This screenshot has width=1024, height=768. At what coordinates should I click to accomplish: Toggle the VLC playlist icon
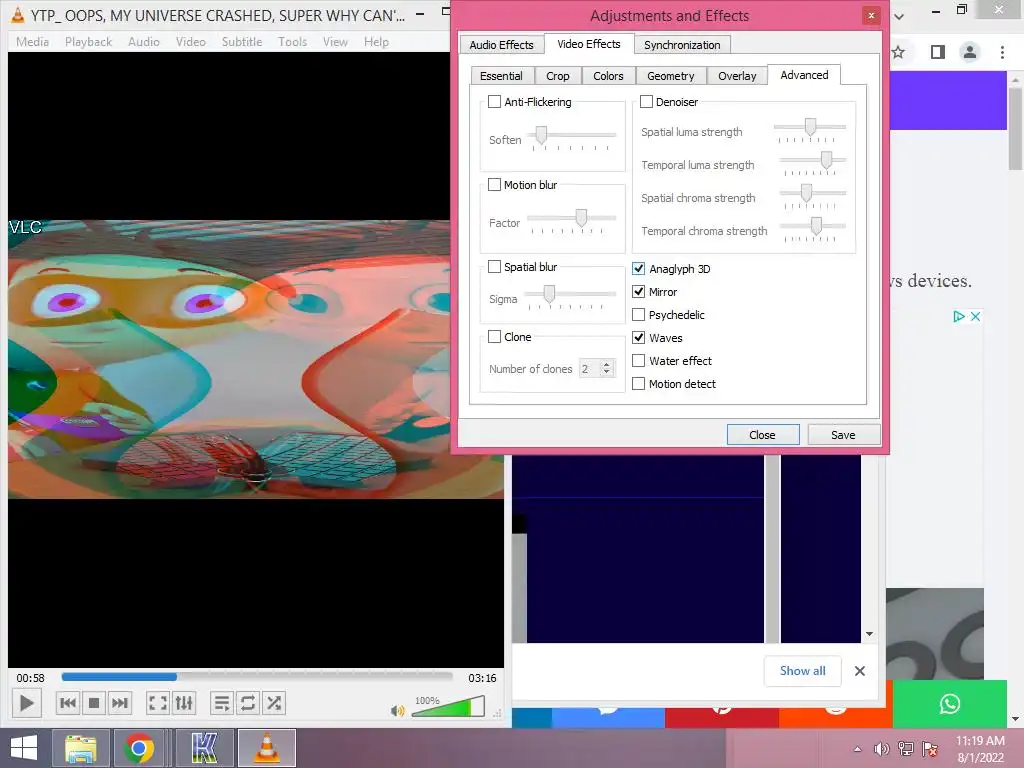[222, 703]
